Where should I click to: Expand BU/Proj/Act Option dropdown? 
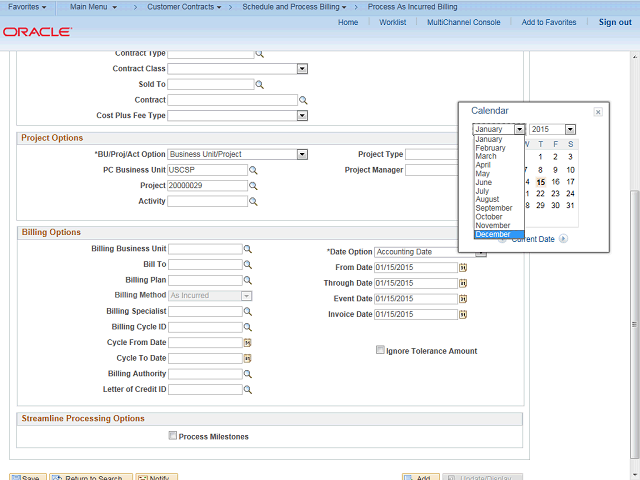301,155
